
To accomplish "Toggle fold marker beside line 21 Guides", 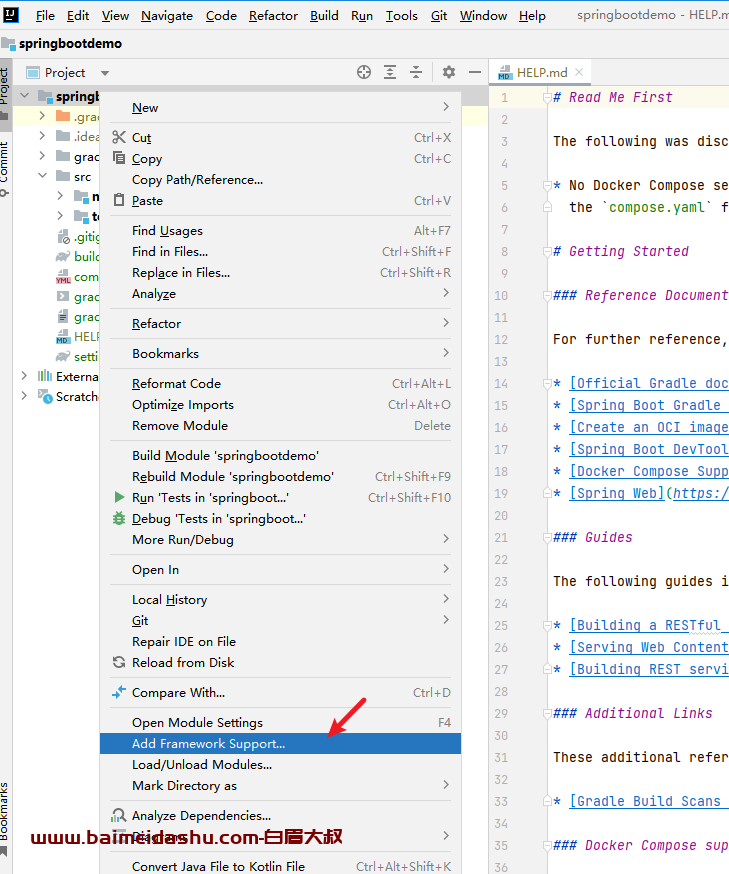I will 547,537.
